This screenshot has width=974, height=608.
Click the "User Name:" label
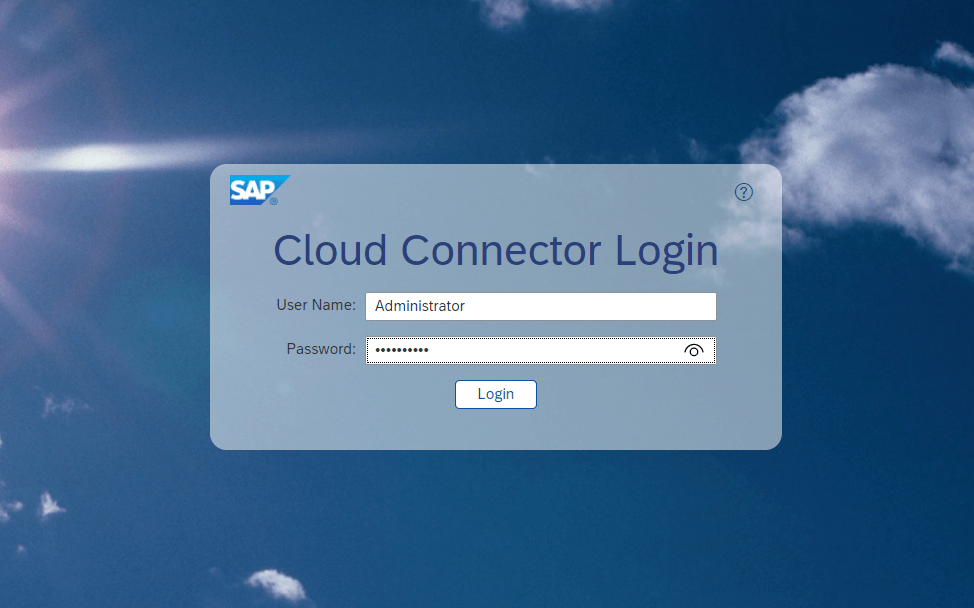pos(316,305)
